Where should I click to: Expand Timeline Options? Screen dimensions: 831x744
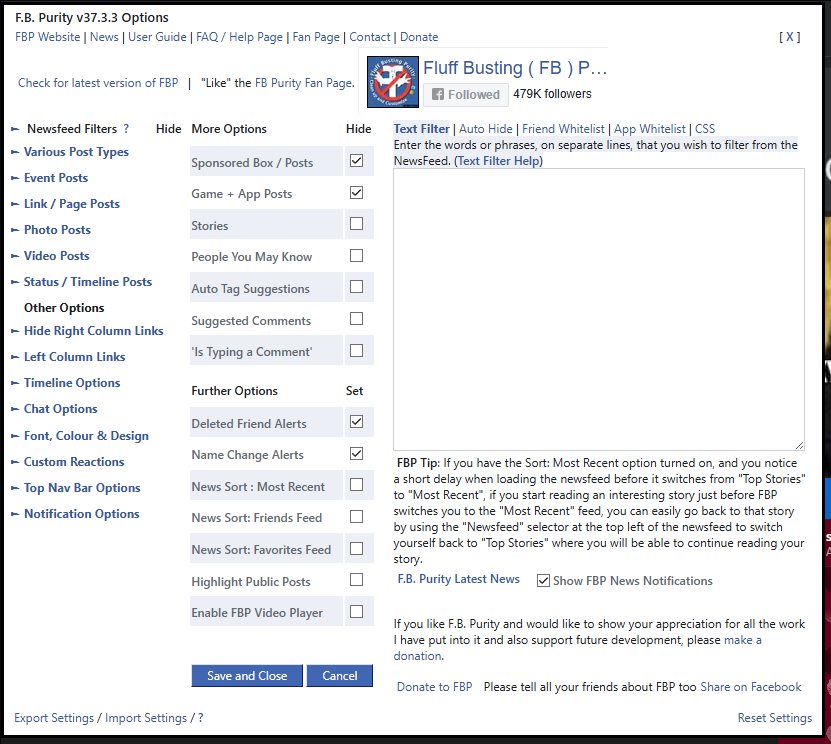(x=66, y=383)
